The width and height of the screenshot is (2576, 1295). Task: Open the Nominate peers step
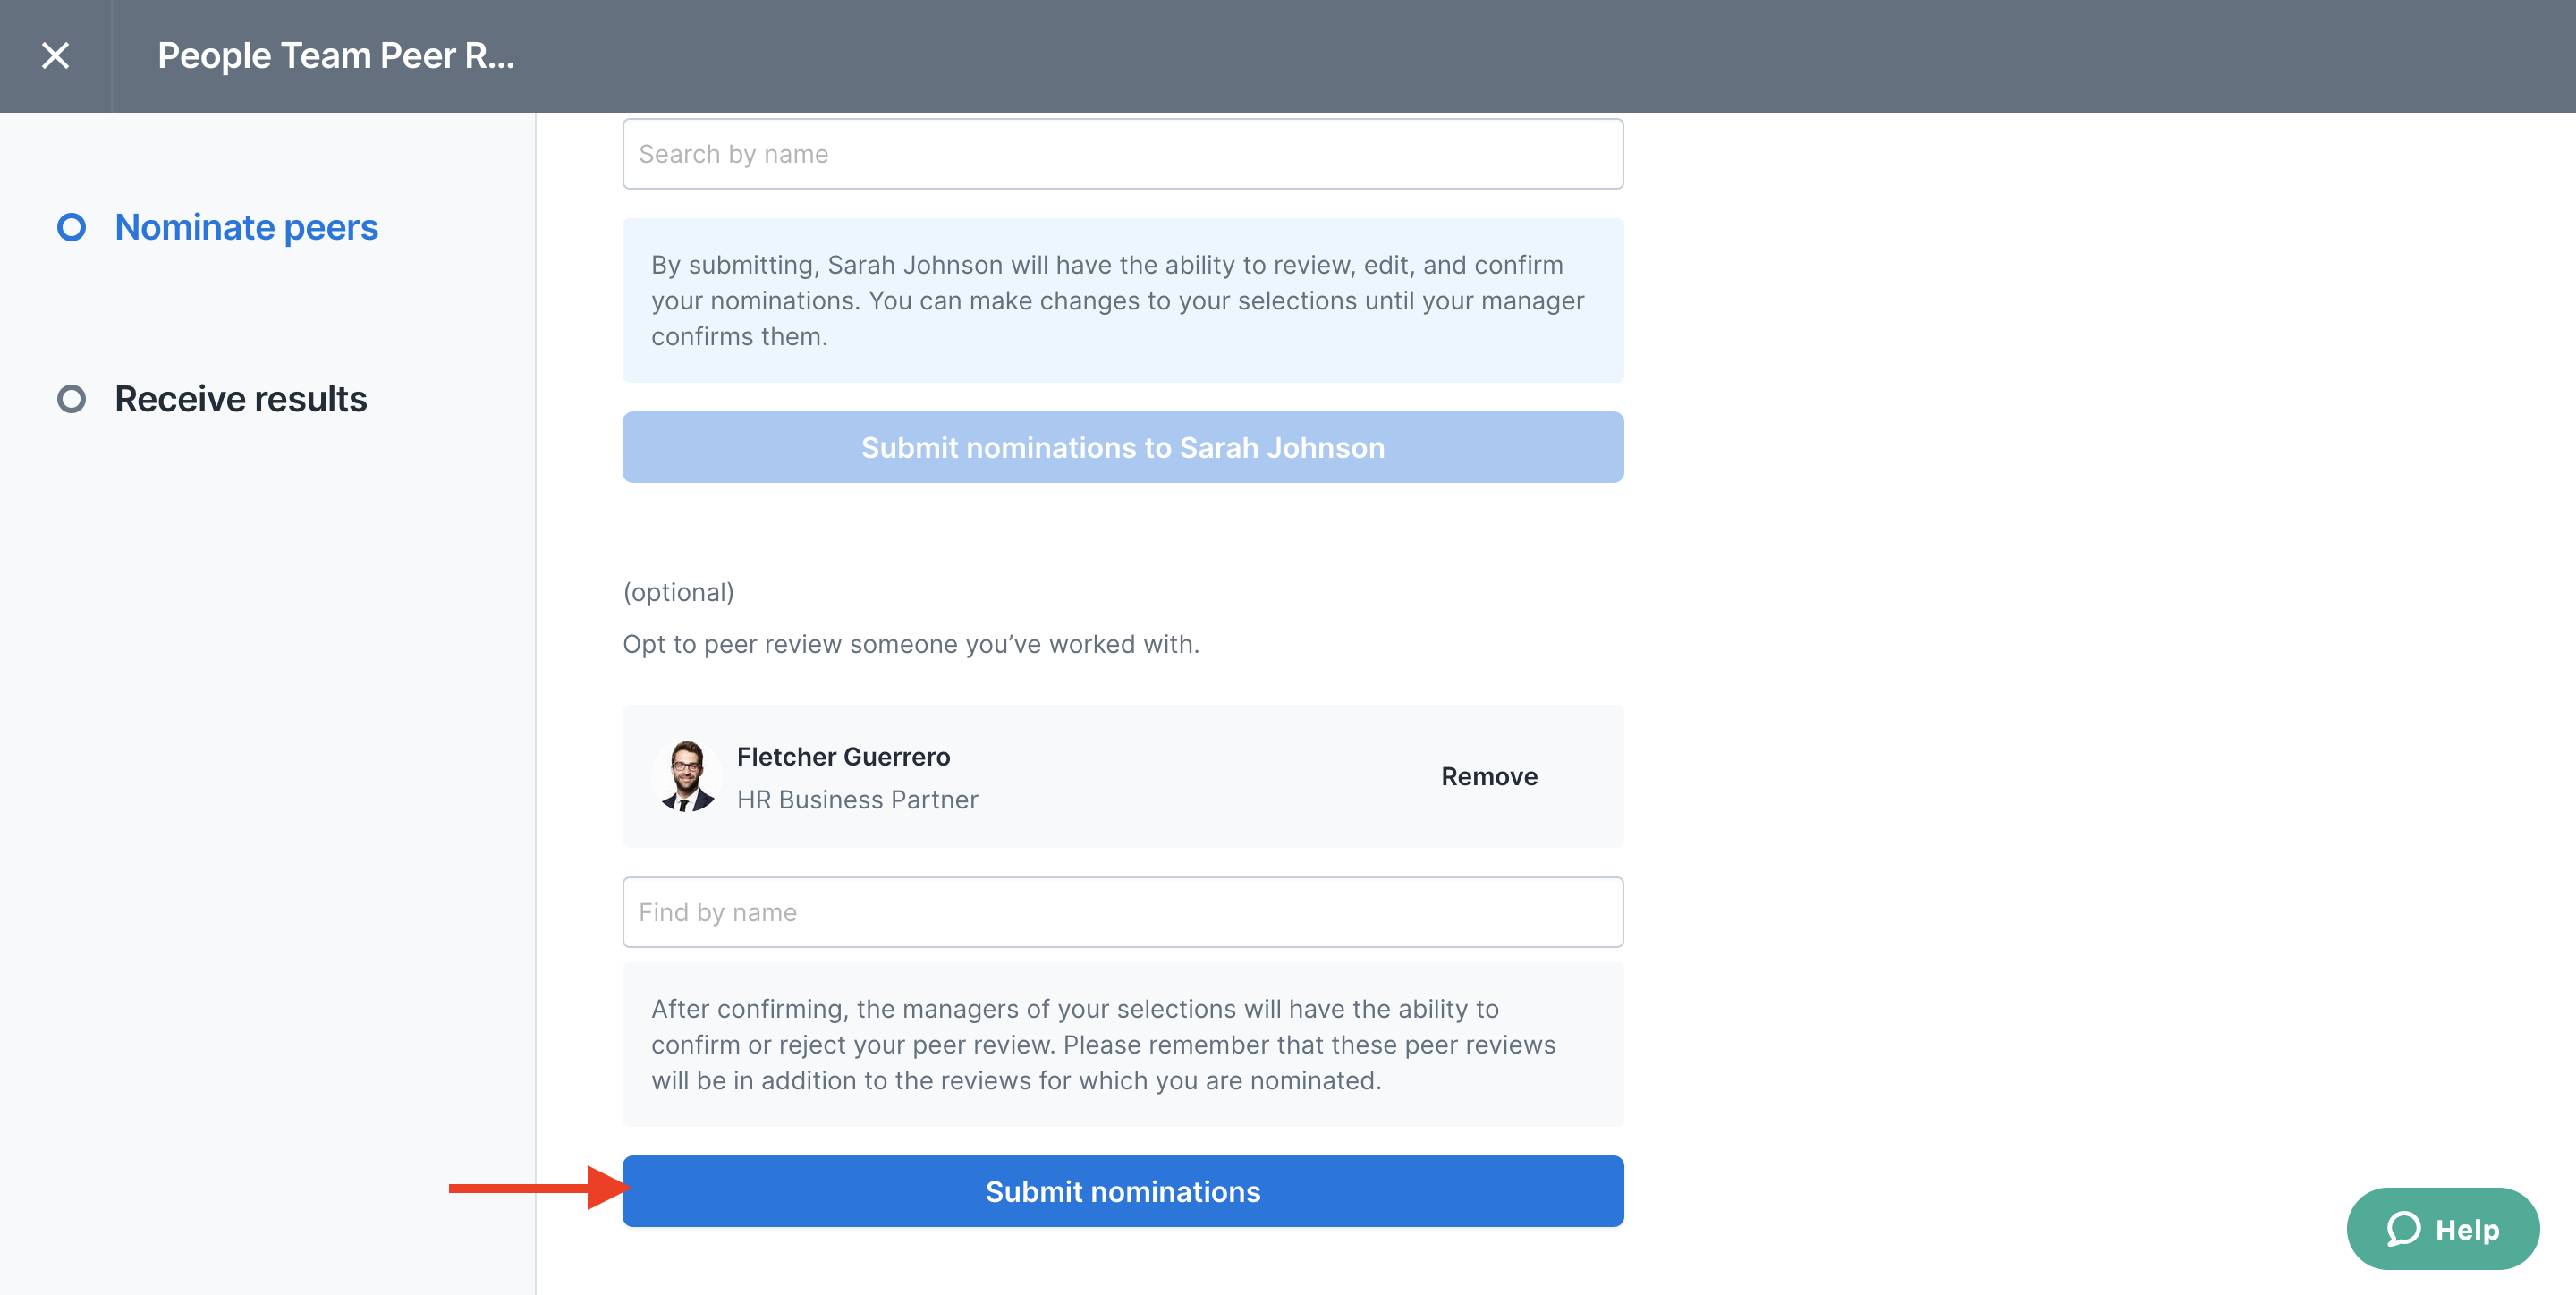tap(246, 226)
